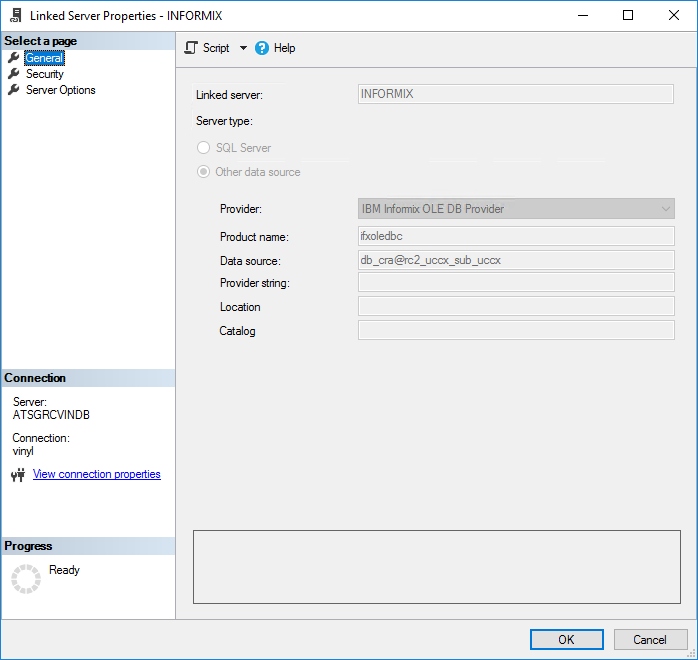The height and width of the screenshot is (660, 698).
Task: Click the Script icon in the toolbar
Action: (192, 48)
